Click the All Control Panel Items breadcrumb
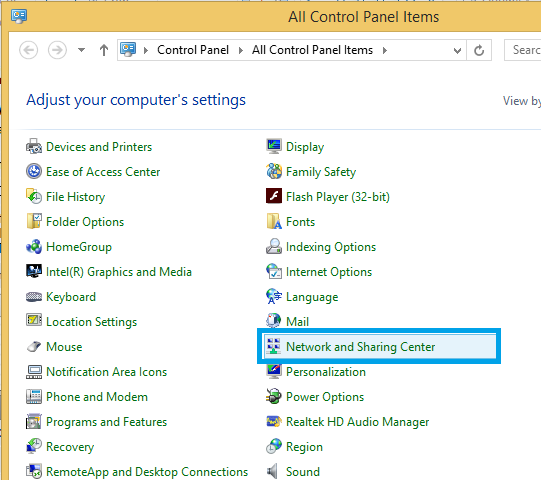Screen dimensions: 541x480 click(312, 50)
